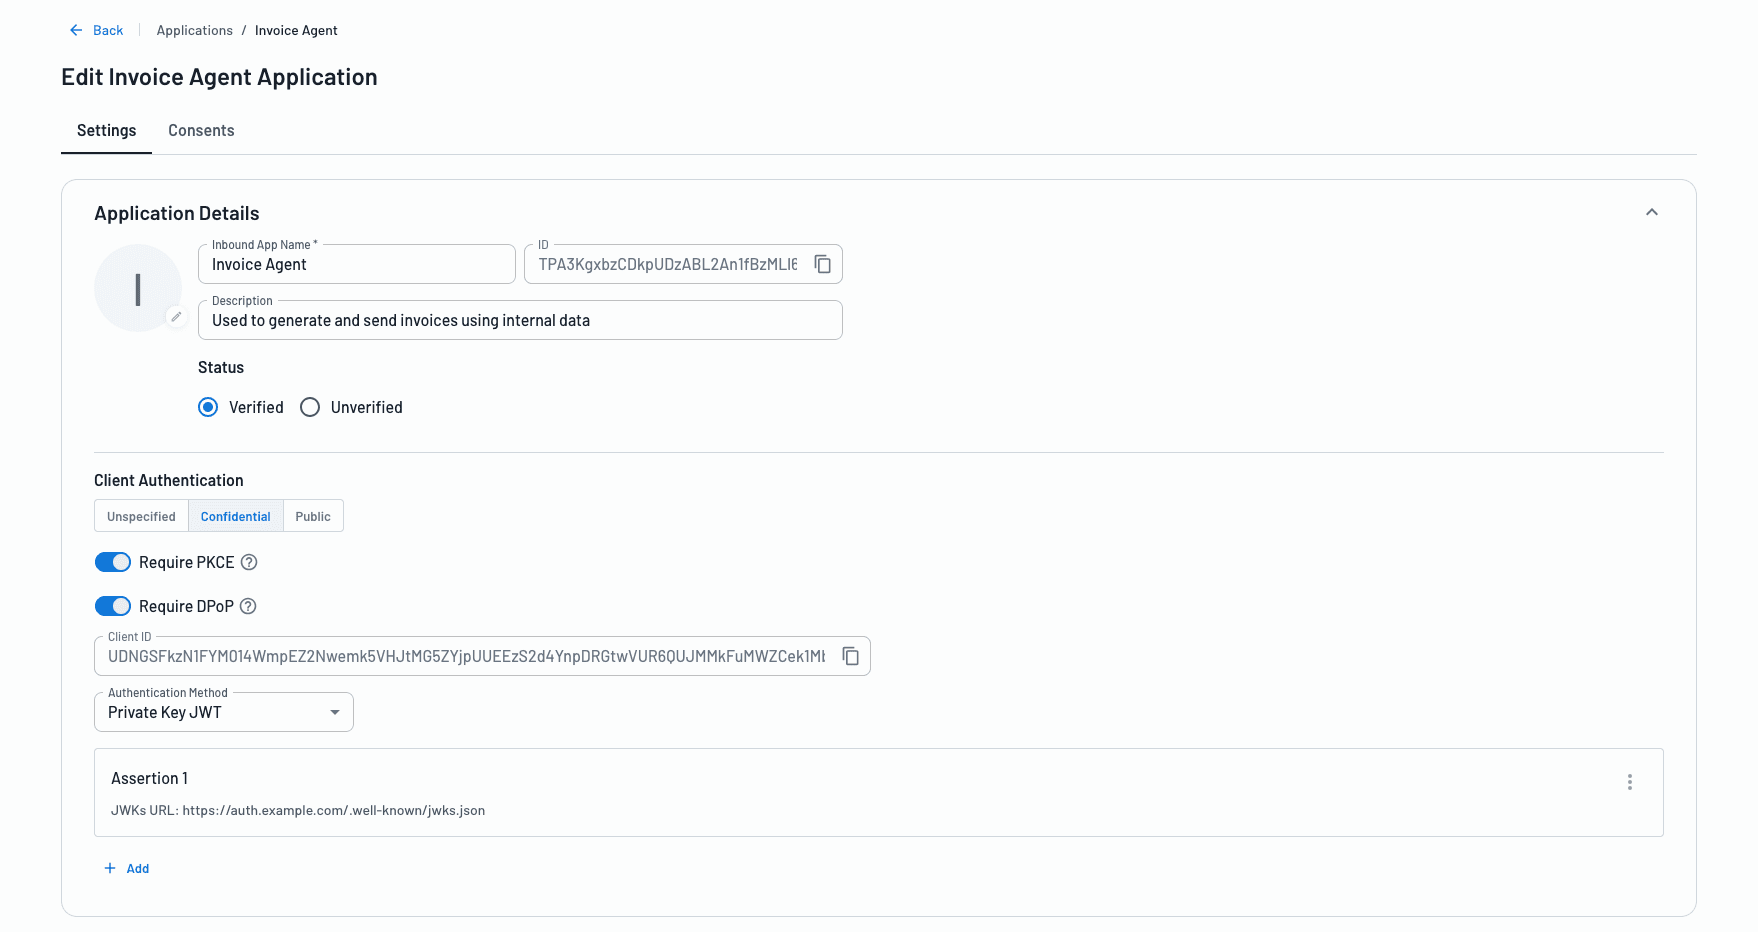This screenshot has width=1758, height=932.
Task: Click the back arrow icon
Action: tap(76, 30)
